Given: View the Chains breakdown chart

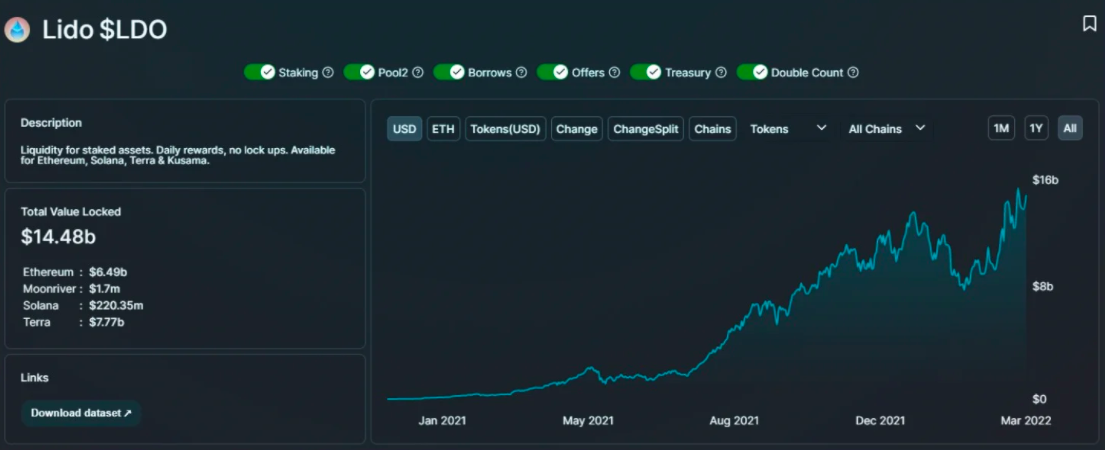Looking at the screenshot, I should 712,129.
